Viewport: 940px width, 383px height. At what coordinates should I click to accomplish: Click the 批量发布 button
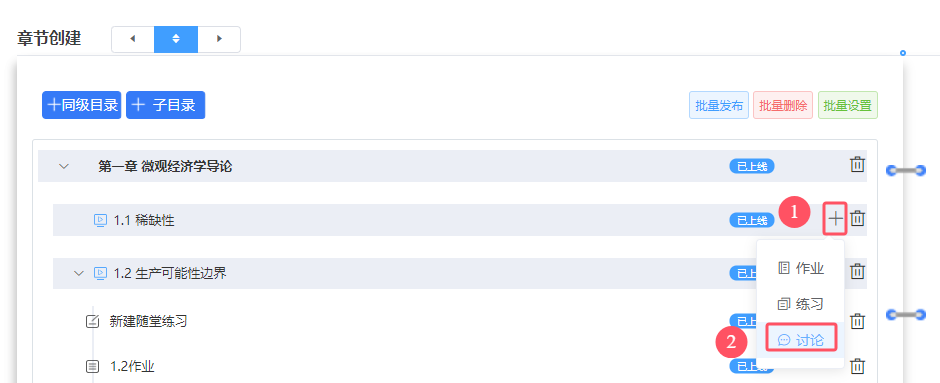(x=719, y=105)
